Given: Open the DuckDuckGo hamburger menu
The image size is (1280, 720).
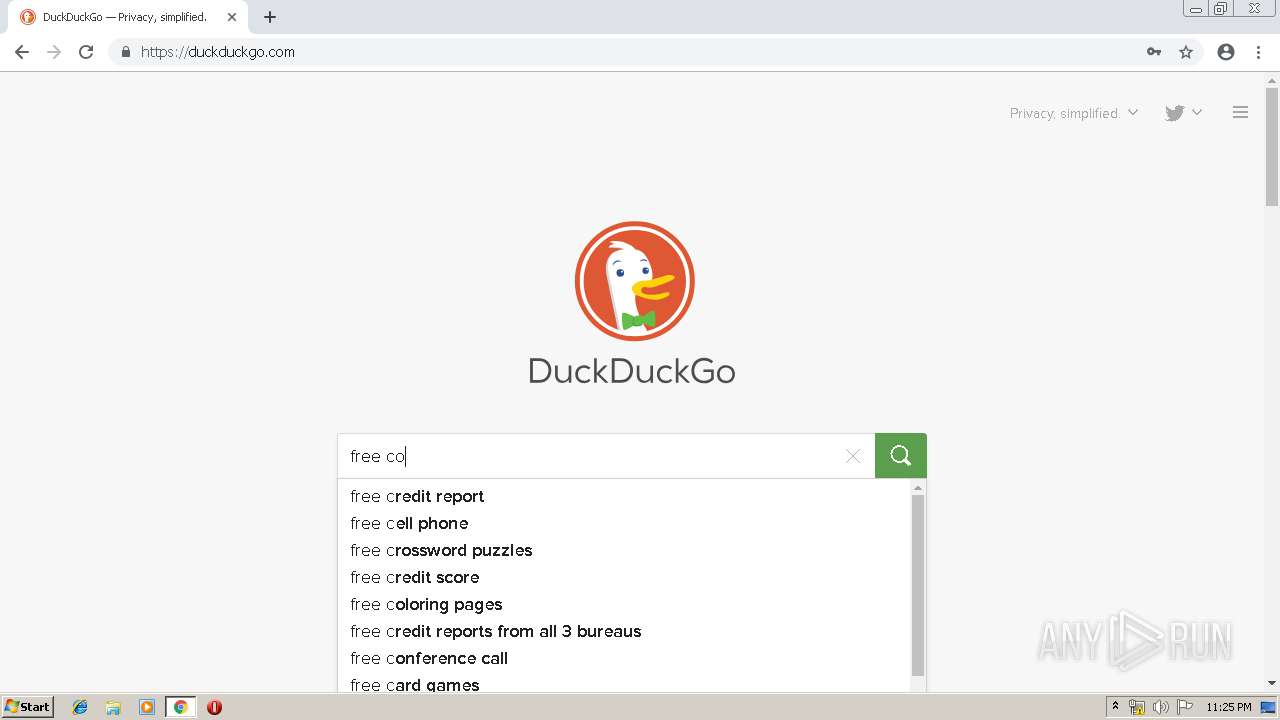Looking at the screenshot, I should tap(1240, 113).
